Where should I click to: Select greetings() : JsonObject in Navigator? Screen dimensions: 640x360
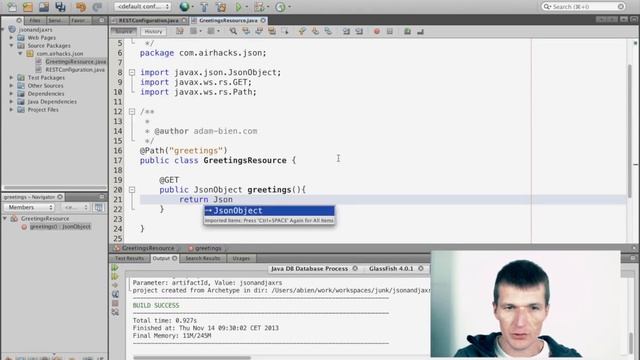pyautogui.click(x=60, y=227)
